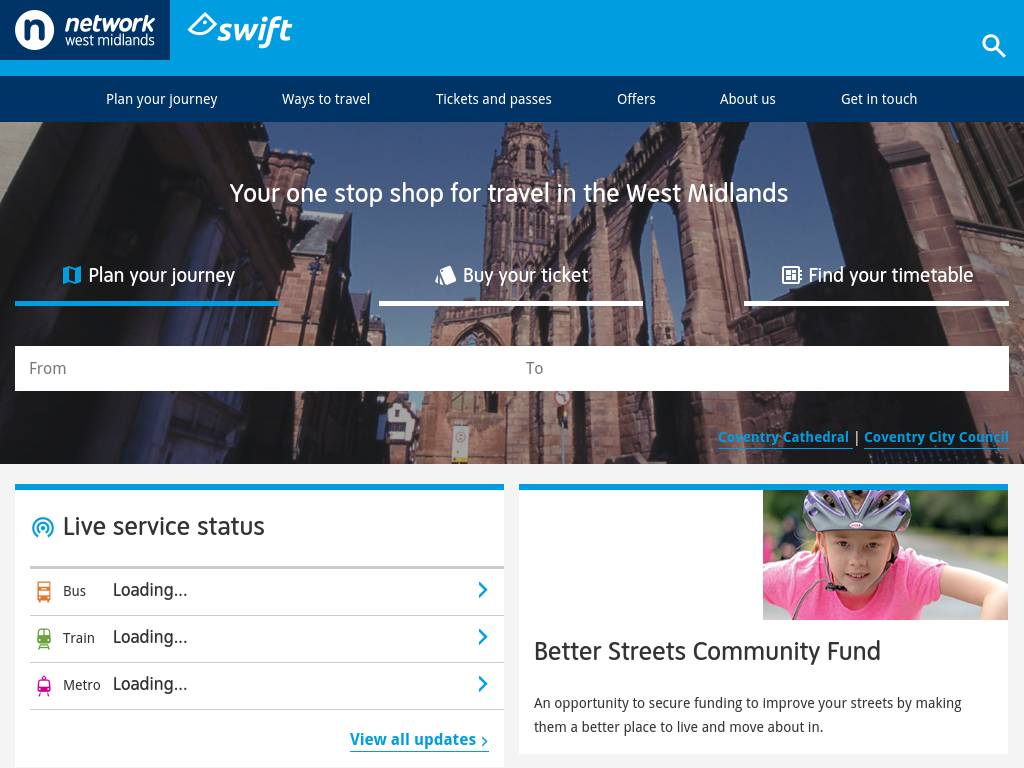The width and height of the screenshot is (1024, 768).
Task: Click the girl cyclist thumbnail image
Action: [x=885, y=555]
